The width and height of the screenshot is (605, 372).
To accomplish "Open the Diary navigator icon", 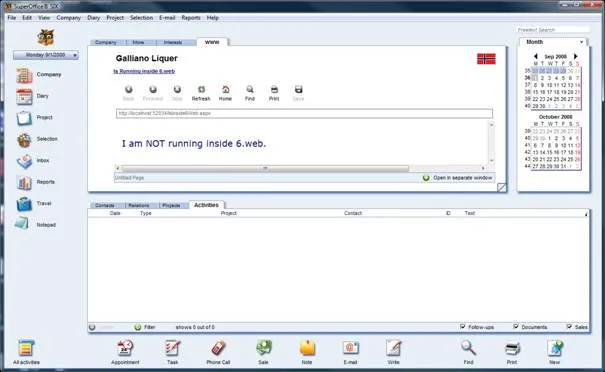I will pos(24,96).
